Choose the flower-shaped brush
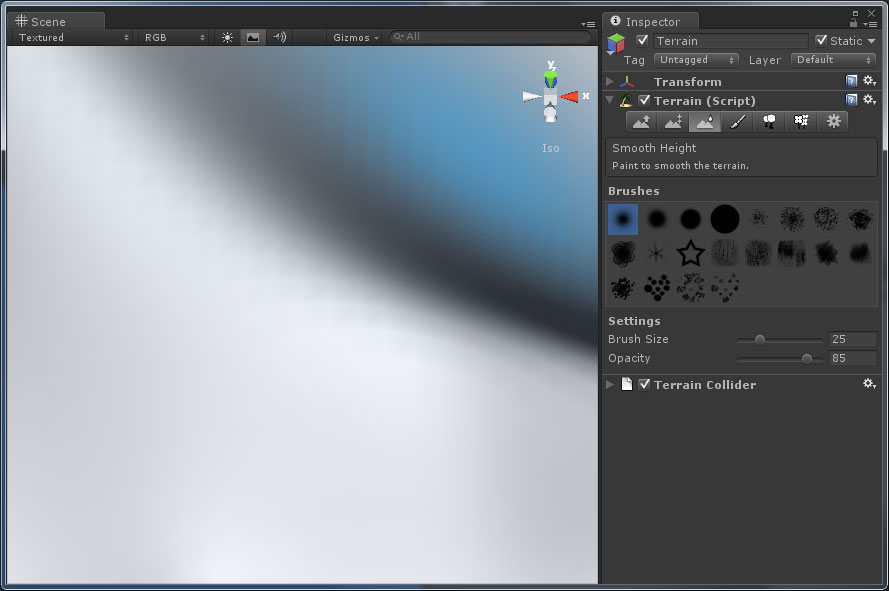Viewport: 889px width, 591px height. (623, 253)
